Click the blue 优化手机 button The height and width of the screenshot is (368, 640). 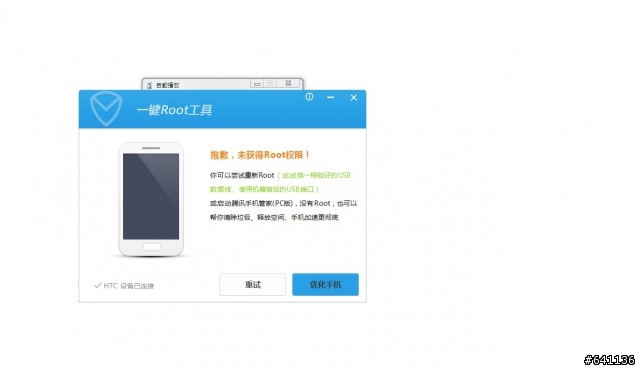pos(325,284)
